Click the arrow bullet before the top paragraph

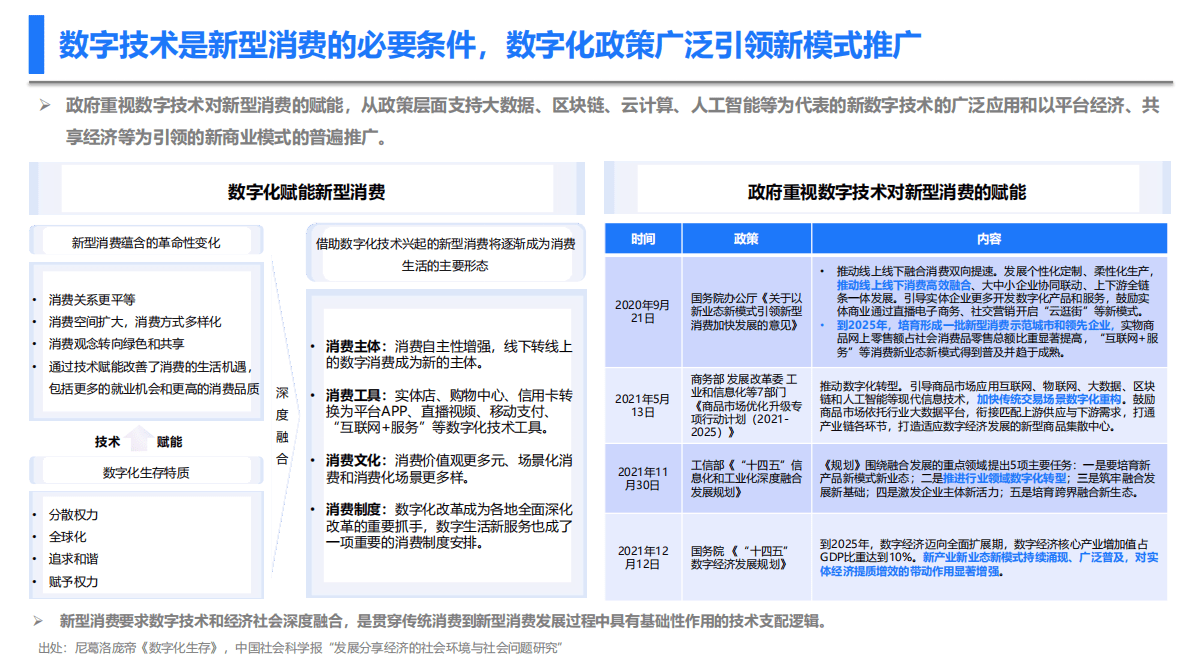(42, 104)
